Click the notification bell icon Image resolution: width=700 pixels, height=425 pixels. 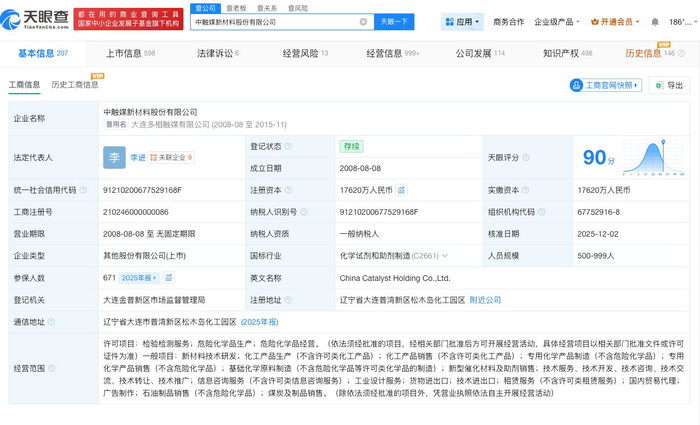click(654, 22)
